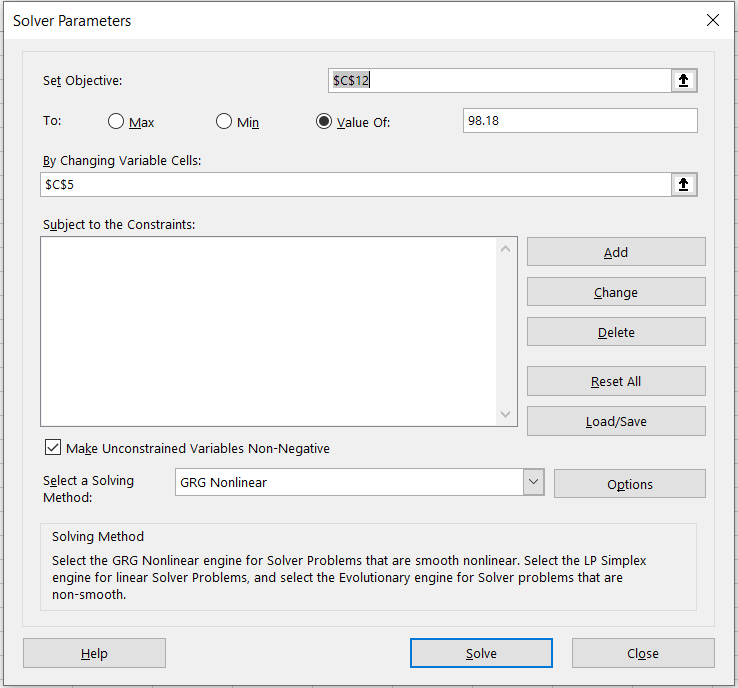Screen dimensions: 738x688
Task: Open the Load/Save dialog
Action: click(616, 421)
